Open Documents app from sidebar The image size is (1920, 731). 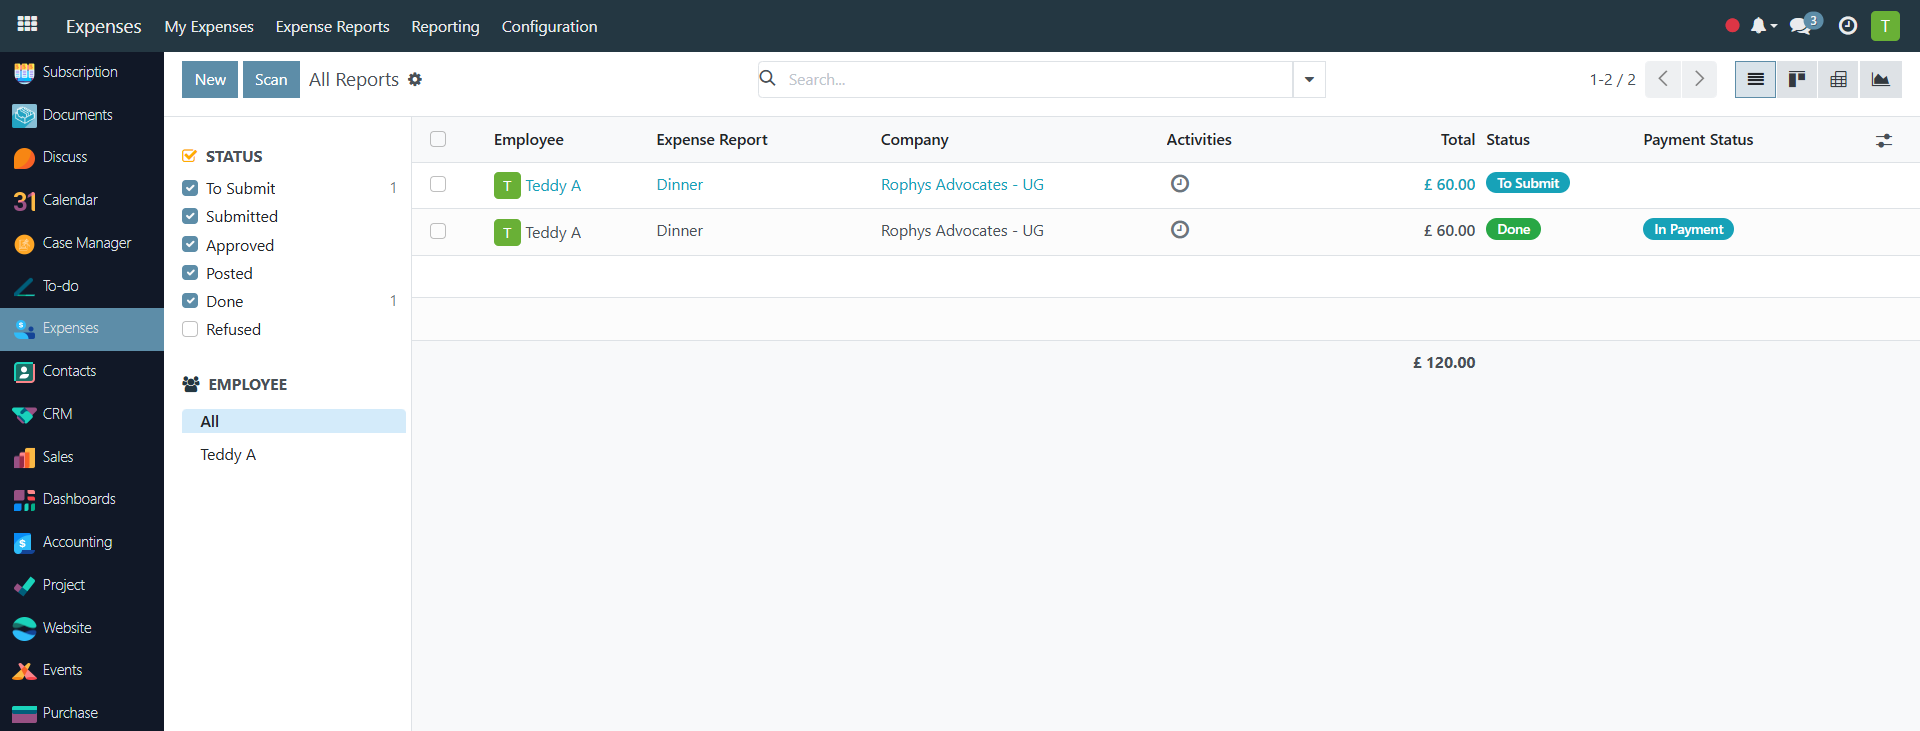[x=82, y=115]
